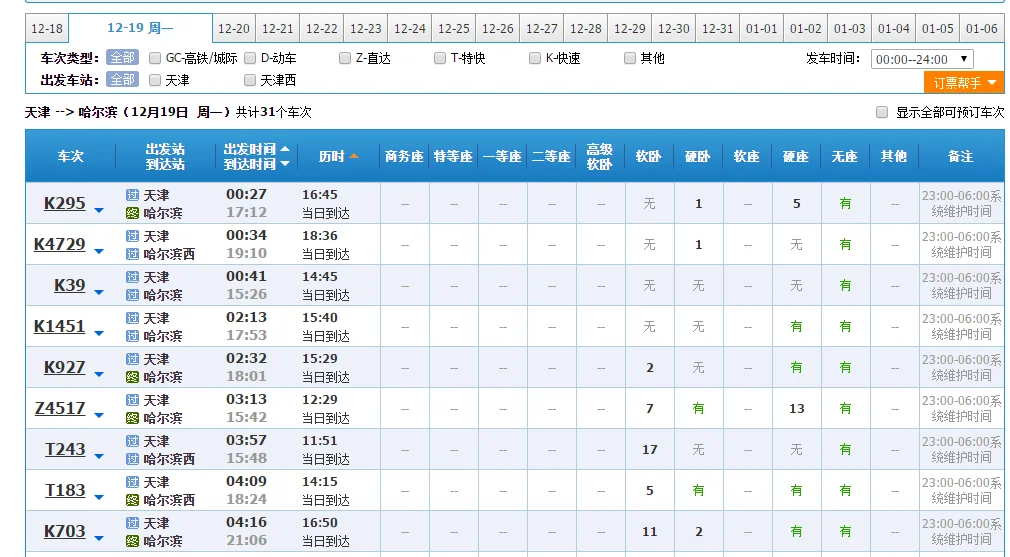Check the D-动车 train type box
The width and height of the screenshot is (1010, 557).
click(250, 59)
